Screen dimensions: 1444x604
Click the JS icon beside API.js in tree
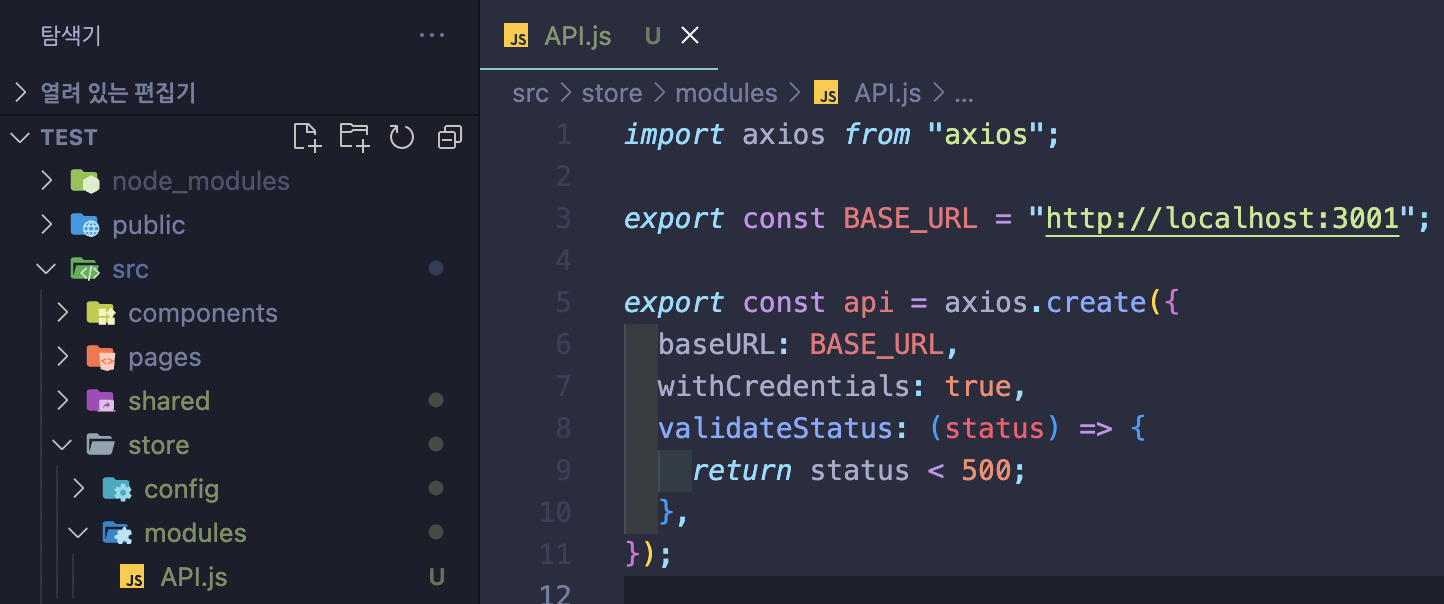pos(132,577)
